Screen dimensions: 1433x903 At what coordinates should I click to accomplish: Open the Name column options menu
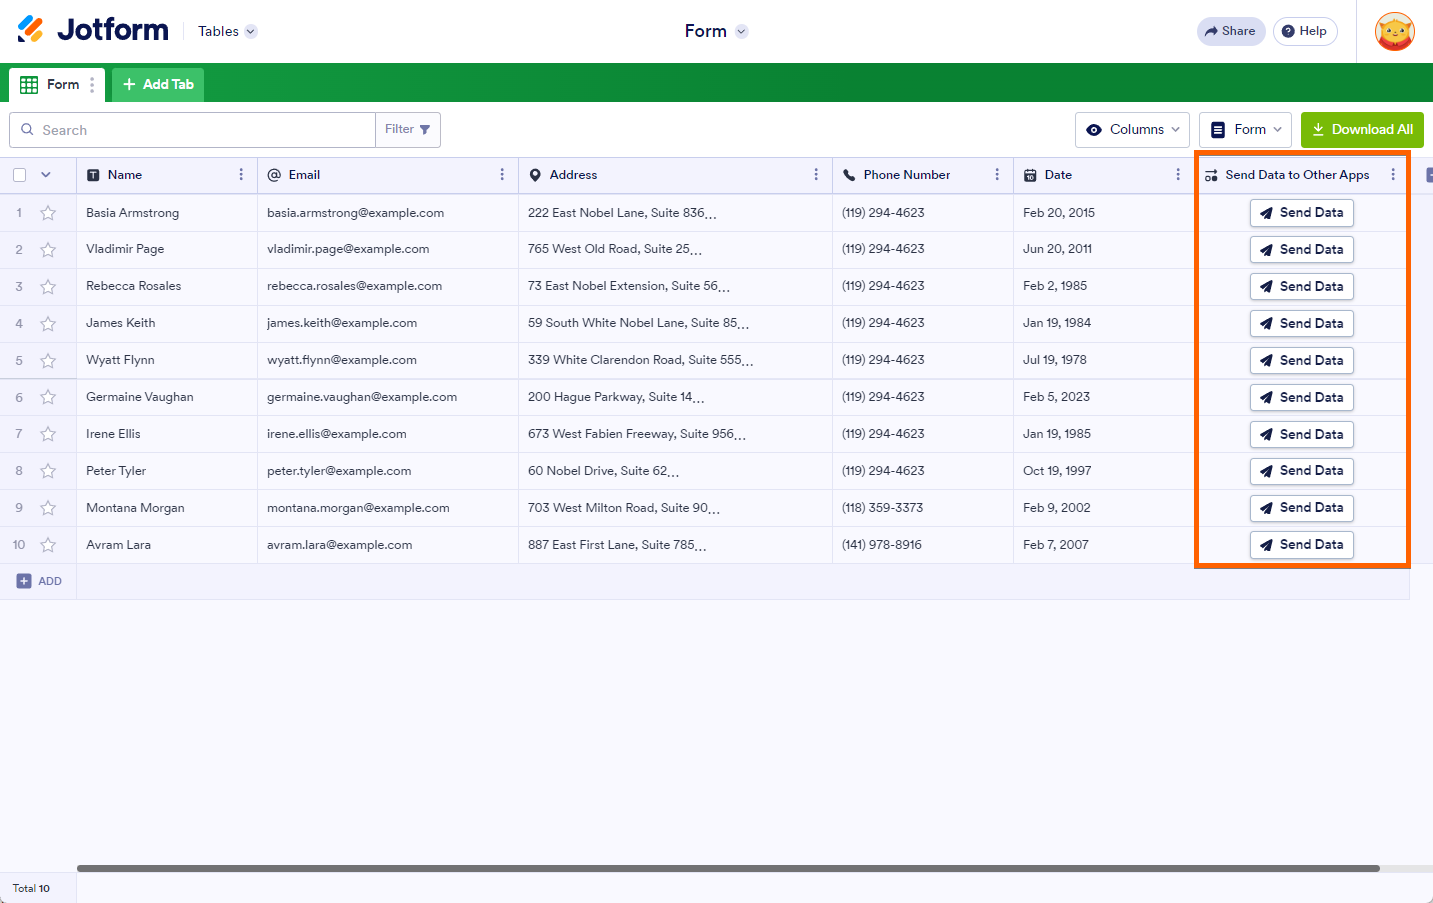[x=241, y=175]
